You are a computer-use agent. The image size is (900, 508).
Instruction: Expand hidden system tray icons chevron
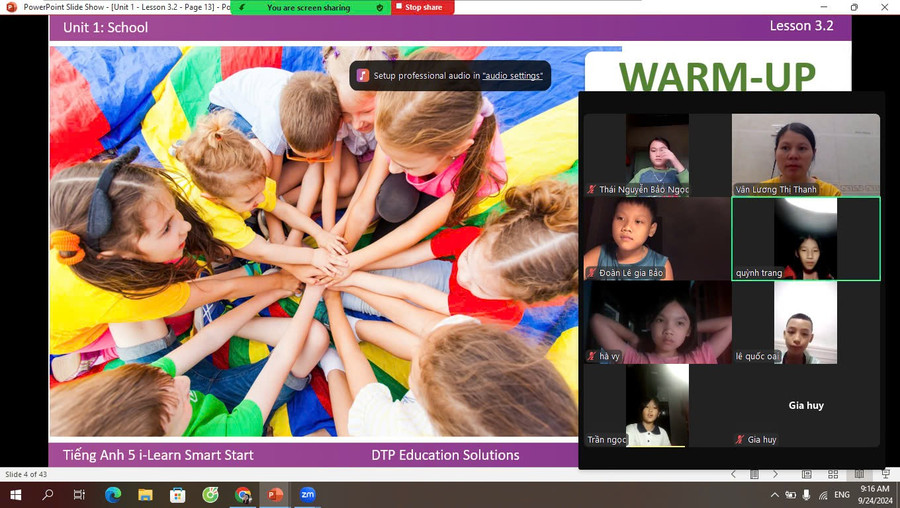(774, 495)
